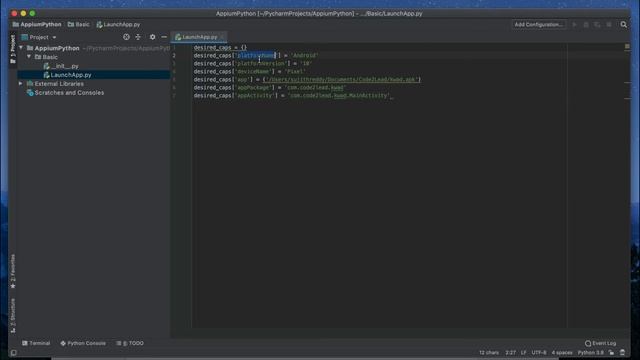Toggle read-only lock icon in status bar
This screenshot has width=640, height=360.
click(611, 353)
